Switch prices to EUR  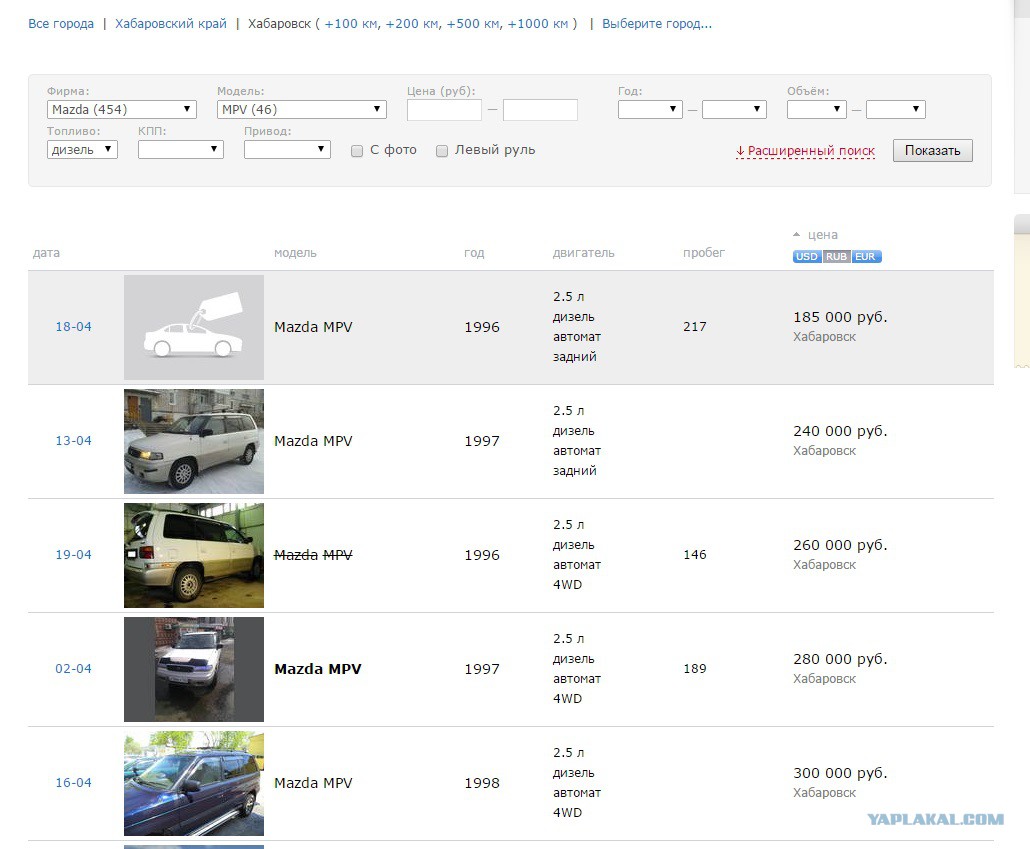tap(866, 256)
